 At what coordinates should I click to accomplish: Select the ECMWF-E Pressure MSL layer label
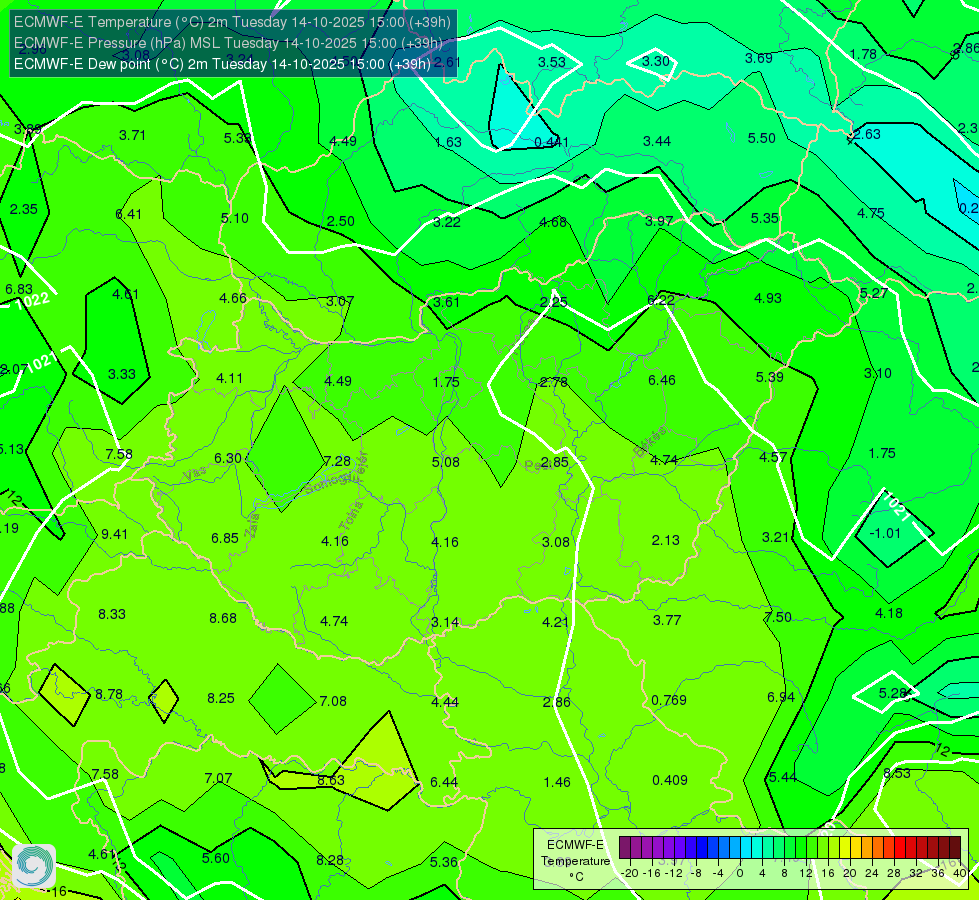[228, 43]
